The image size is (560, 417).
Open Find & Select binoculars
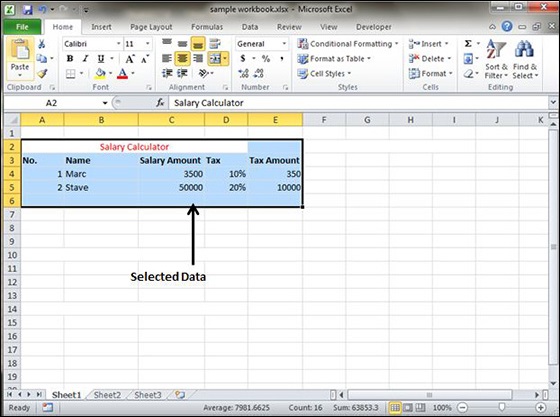coord(525,59)
